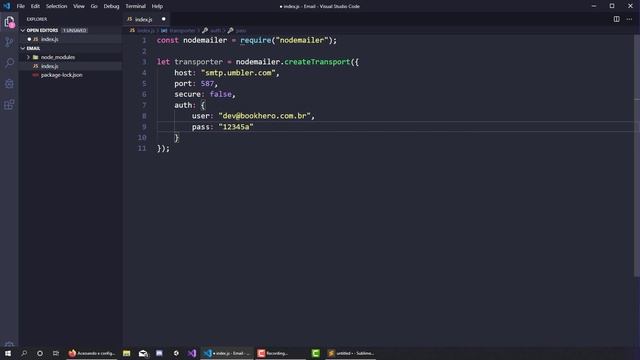Open the Mail app from taskbar
Screen dimensions: 640x360
(143, 353)
